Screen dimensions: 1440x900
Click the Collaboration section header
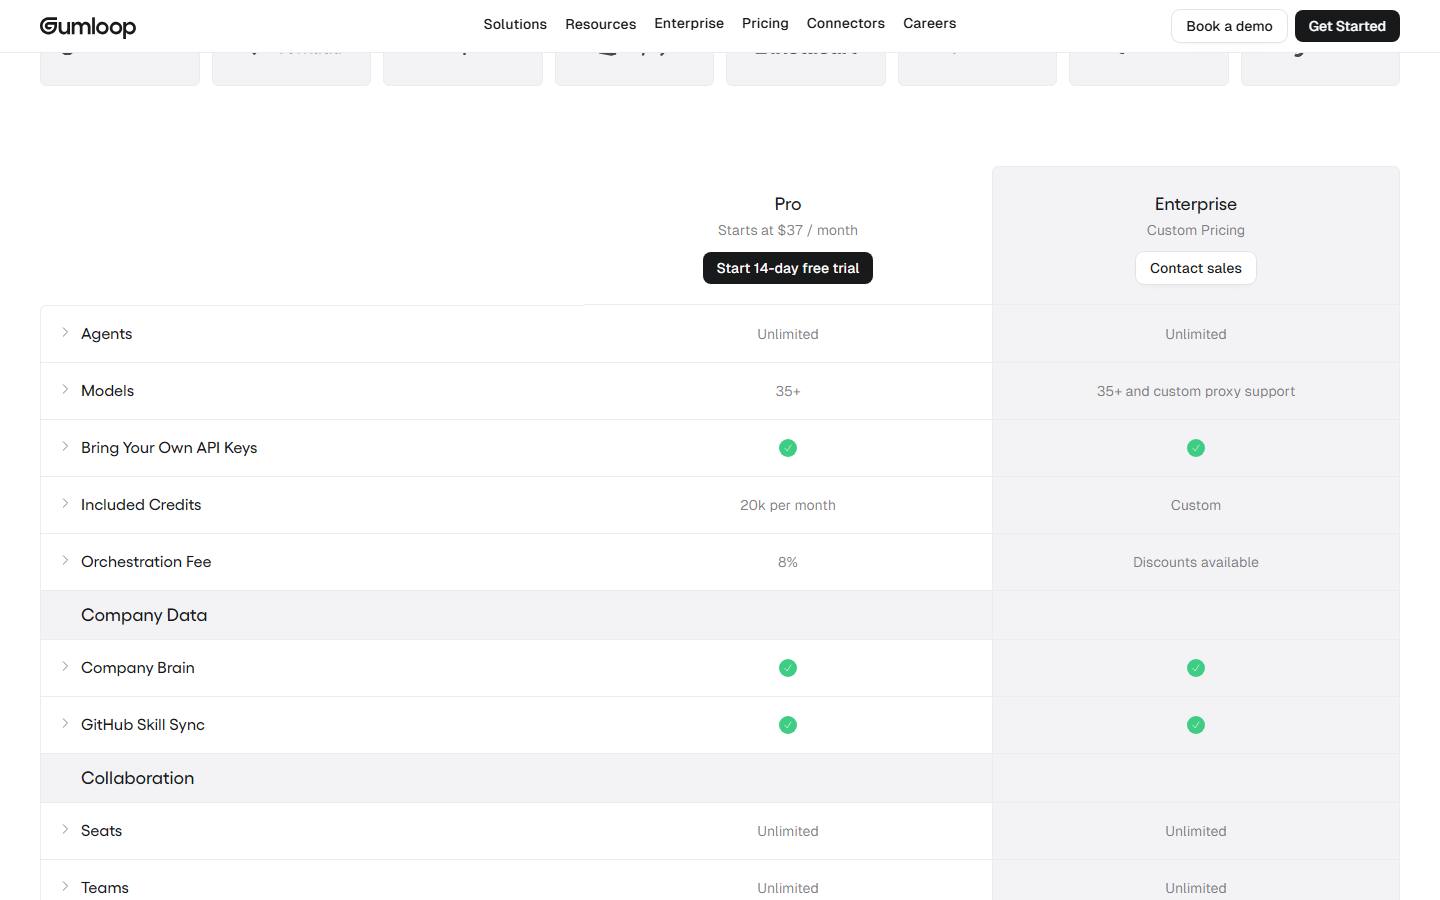click(x=138, y=778)
